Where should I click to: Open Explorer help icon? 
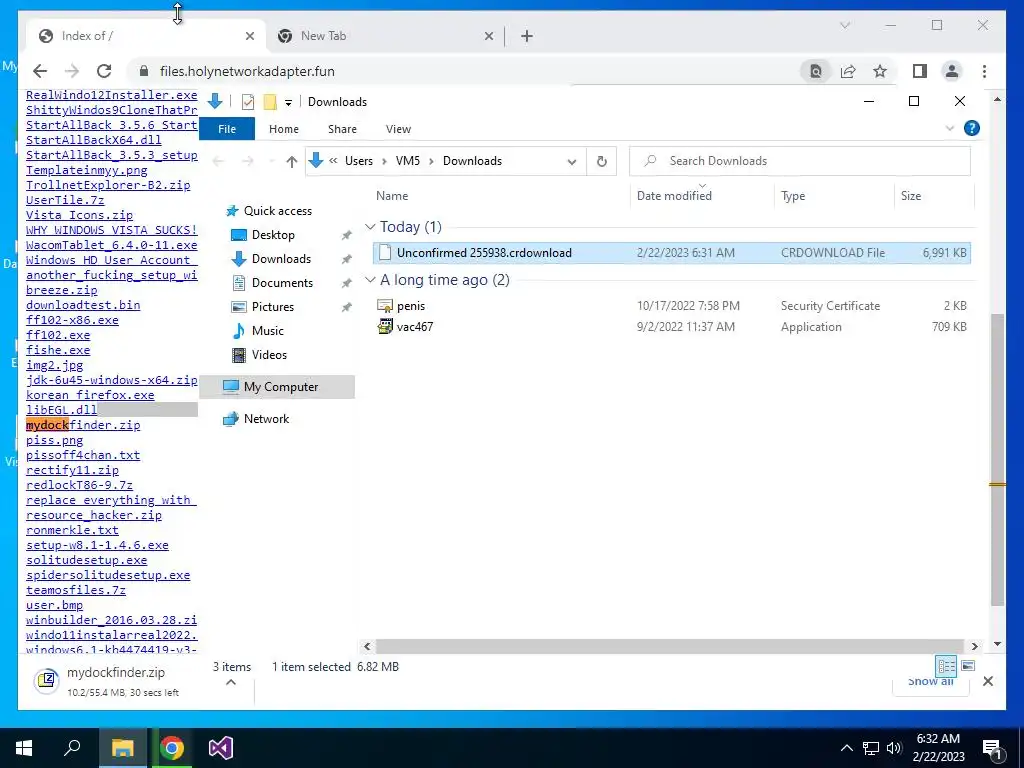click(972, 129)
